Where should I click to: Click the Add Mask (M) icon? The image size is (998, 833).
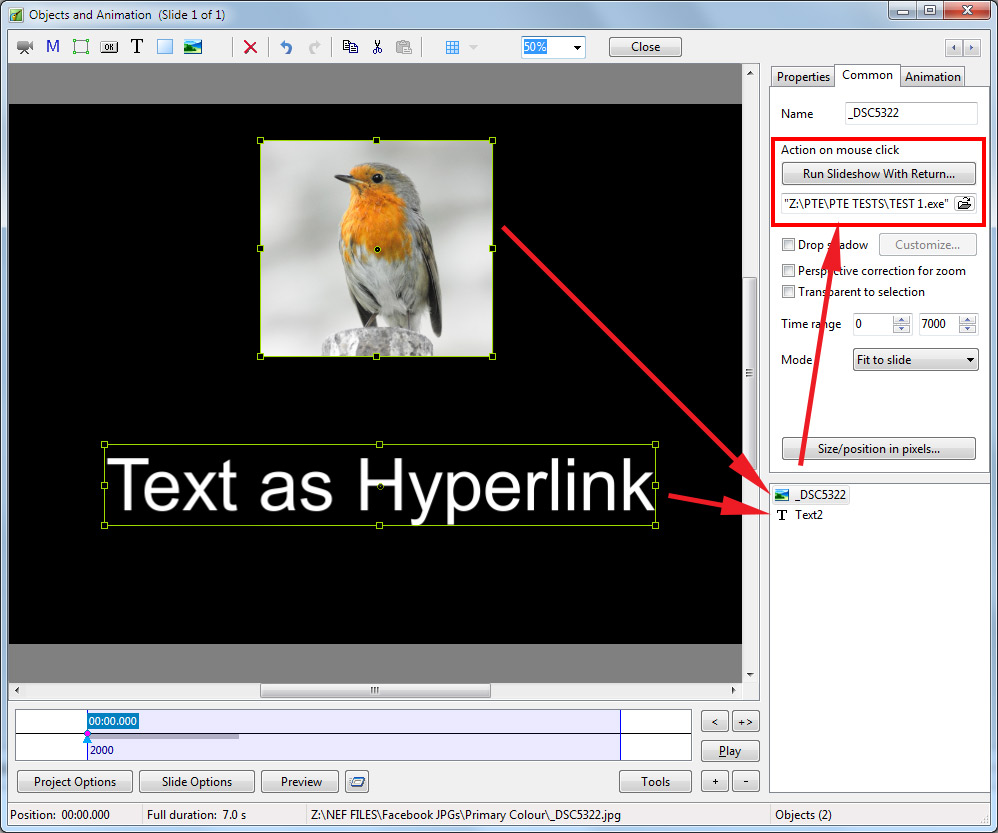coord(52,46)
